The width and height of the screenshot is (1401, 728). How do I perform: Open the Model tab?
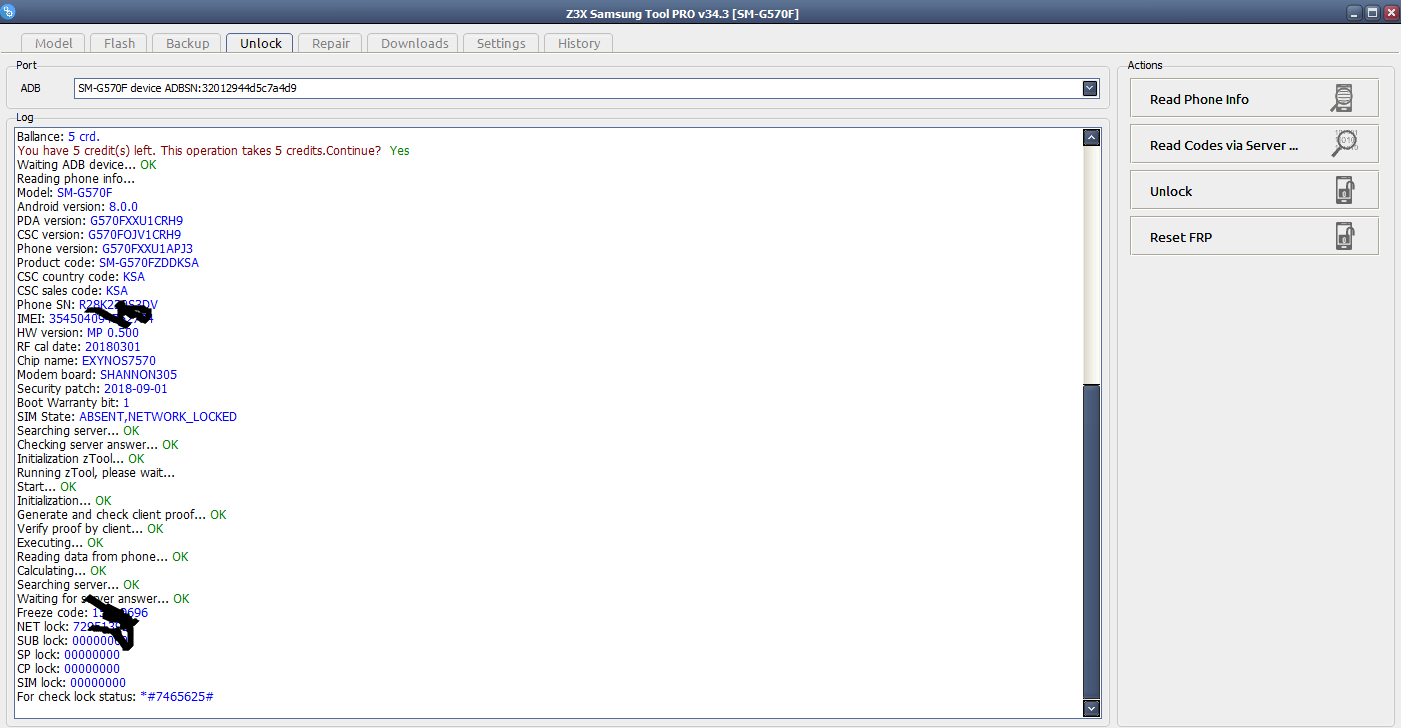(54, 43)
